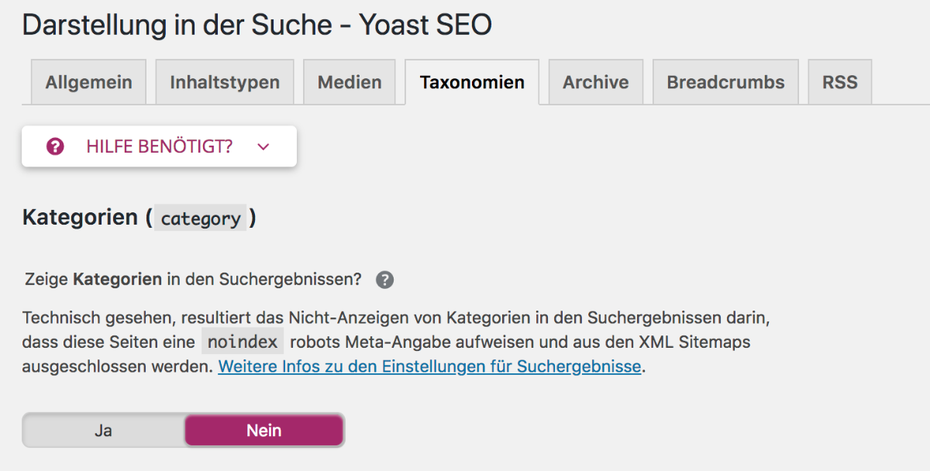This screenshot has height=471, width=930.
Task: Switch to the Archive tab
Action: [595, 82]
